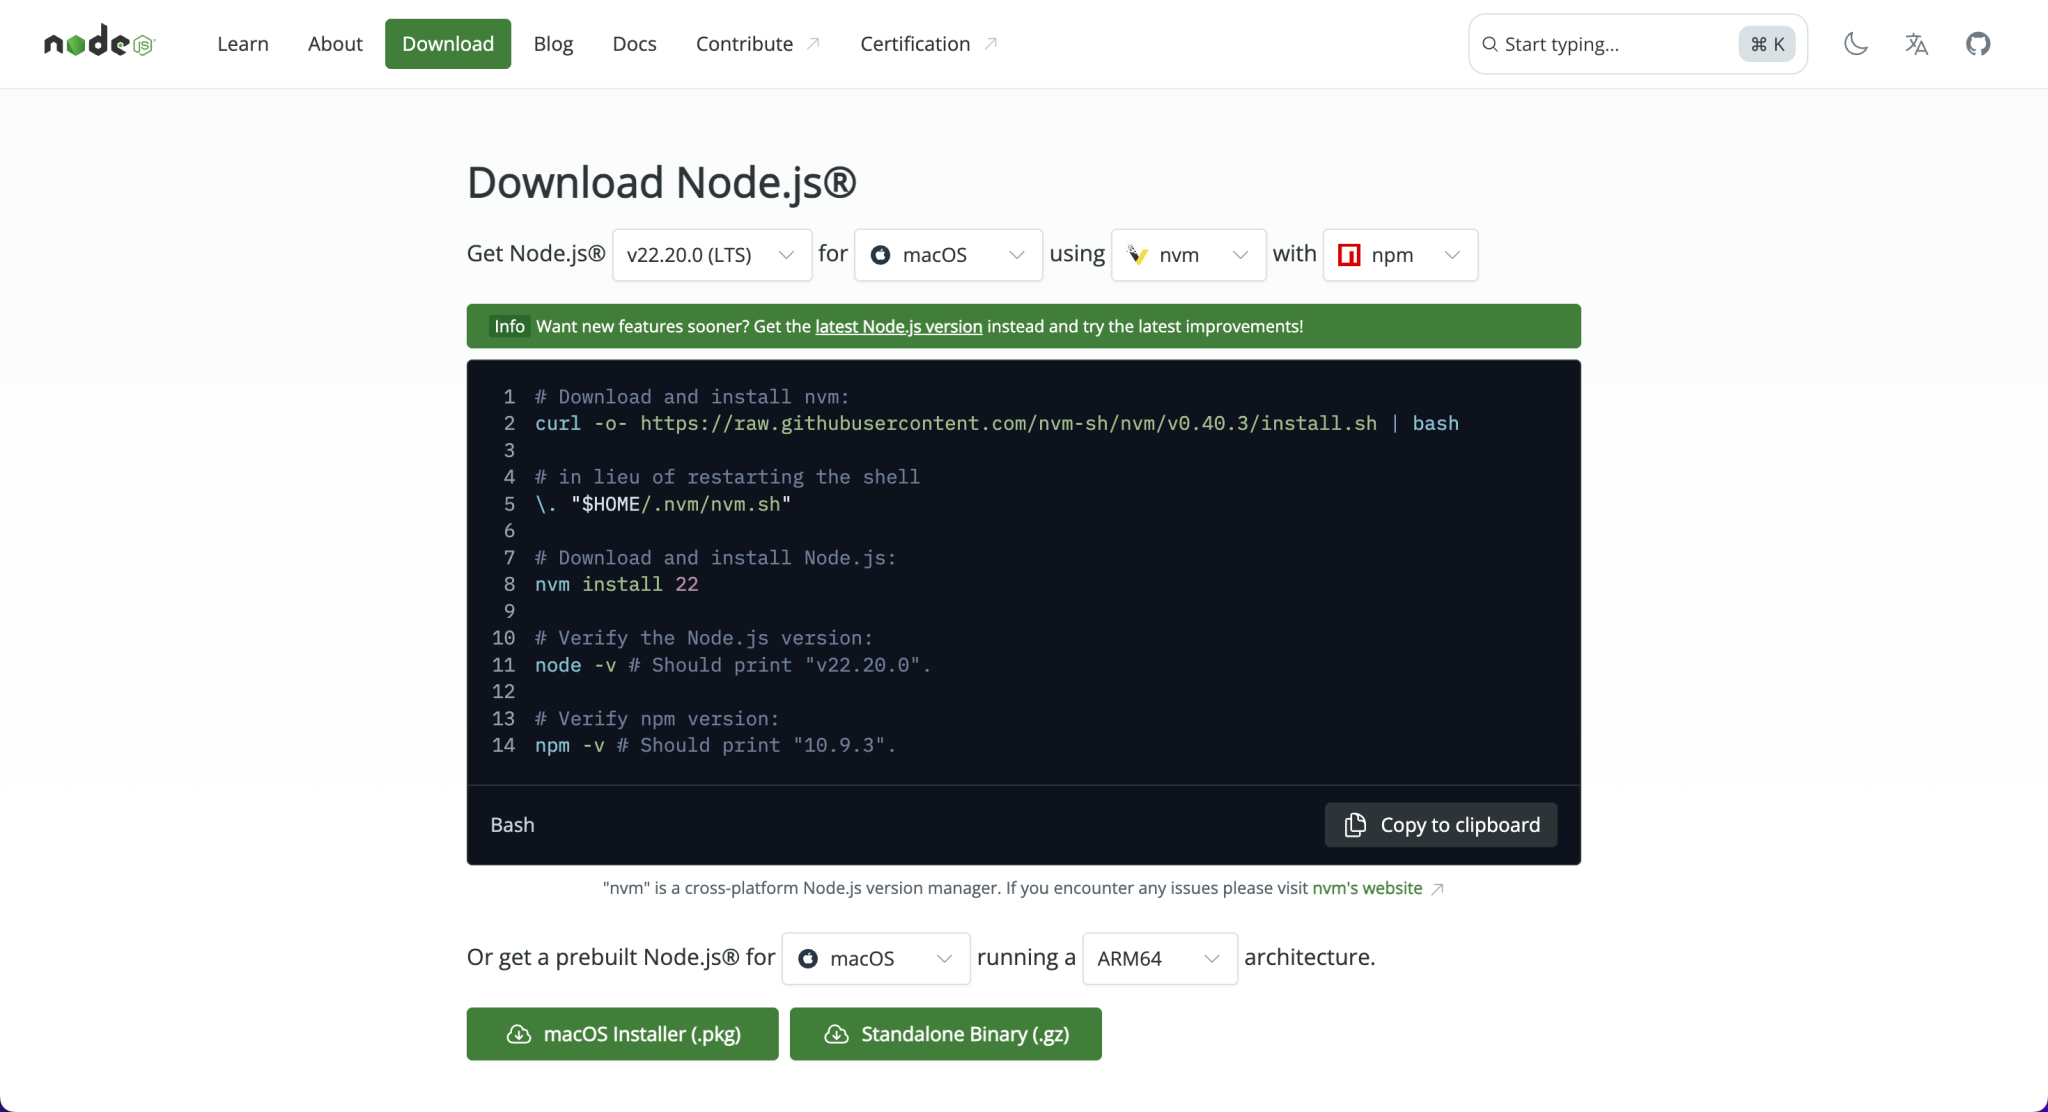
Task: Open the Learn menu item
Action: 243,44
